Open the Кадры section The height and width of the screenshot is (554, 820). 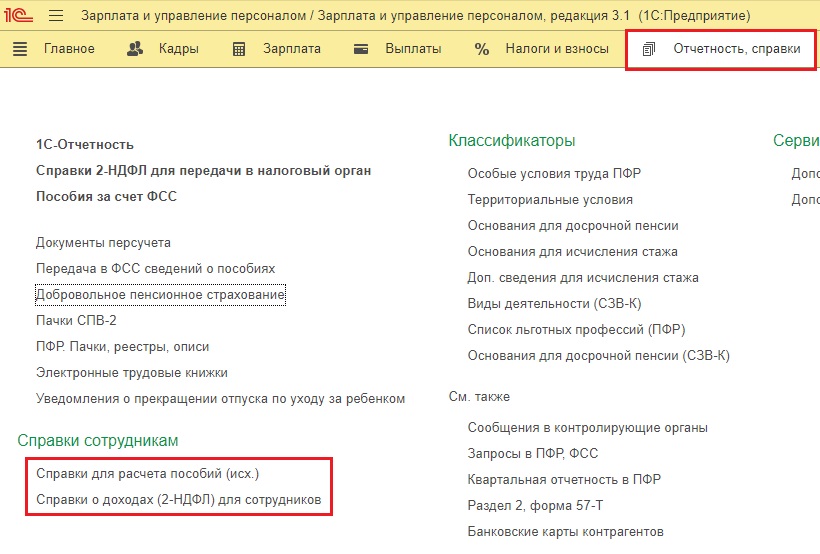pyautogui.click(x=179, y=49)
